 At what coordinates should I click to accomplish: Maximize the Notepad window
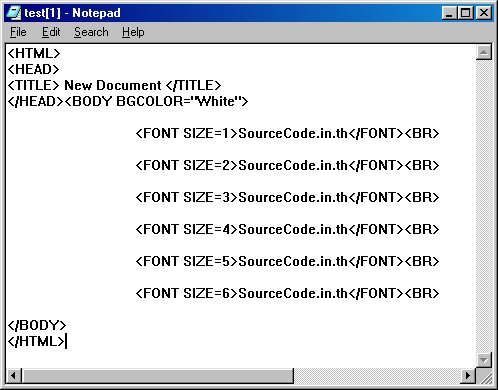[x=465, y=13]
